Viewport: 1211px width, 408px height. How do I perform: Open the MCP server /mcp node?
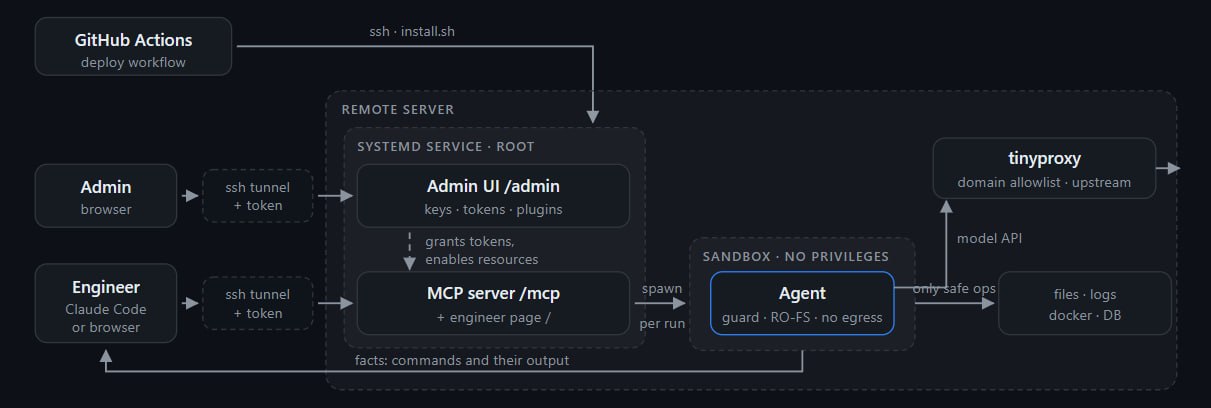493,303
